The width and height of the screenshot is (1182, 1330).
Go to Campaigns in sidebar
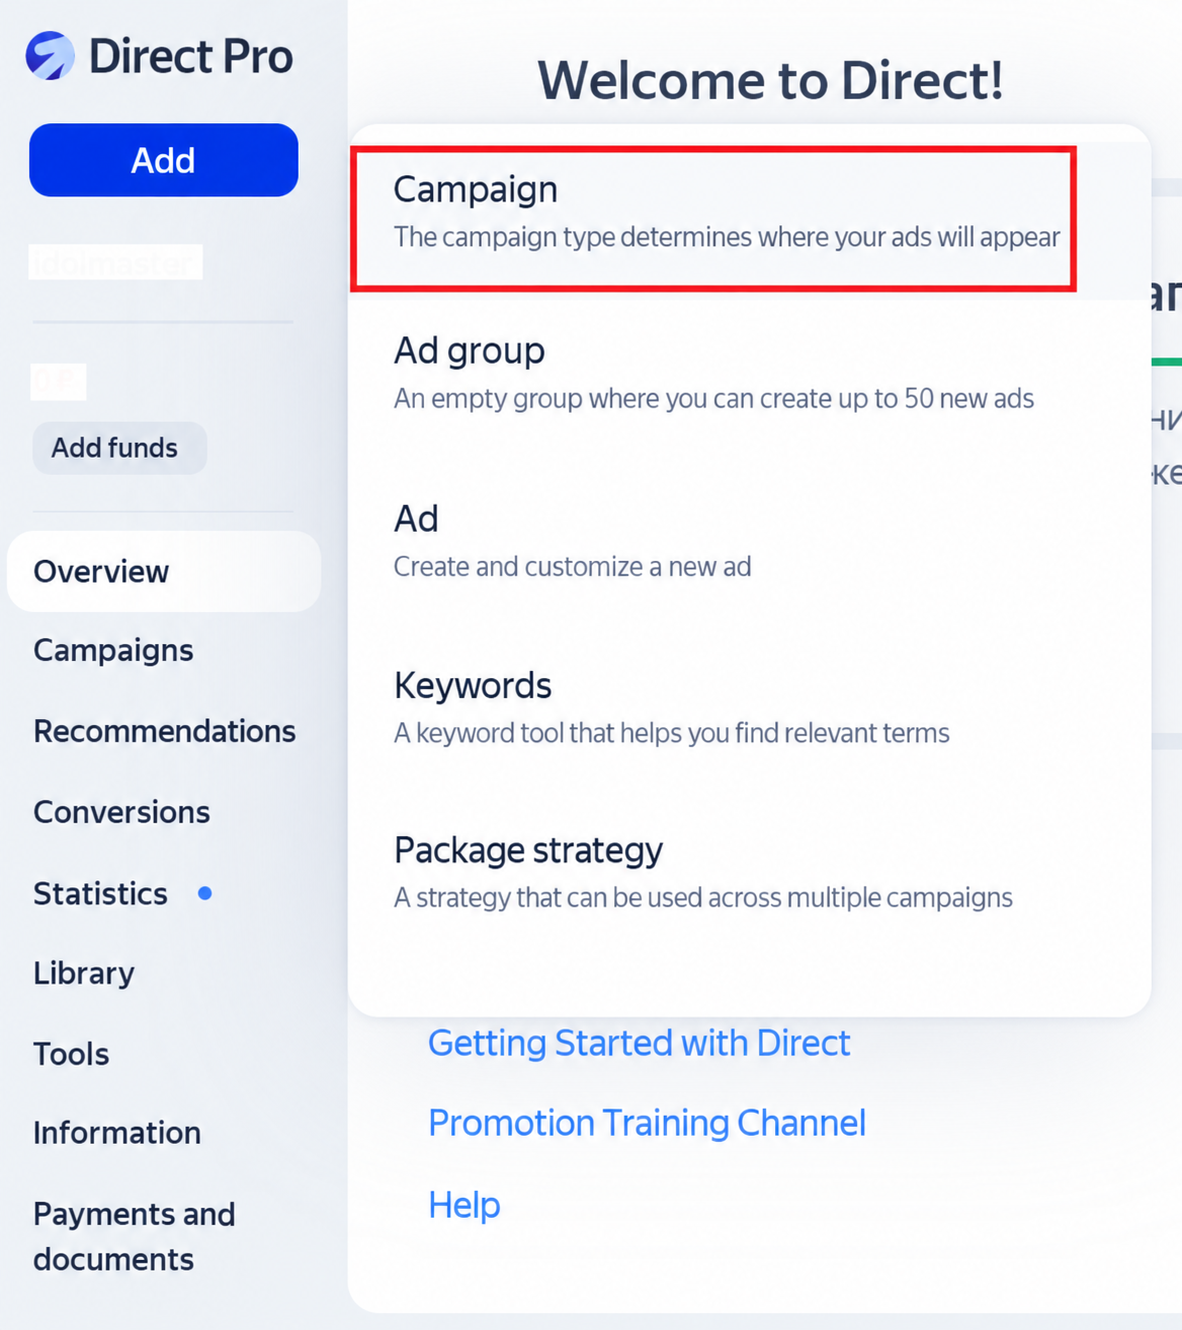tap(113, 651)
